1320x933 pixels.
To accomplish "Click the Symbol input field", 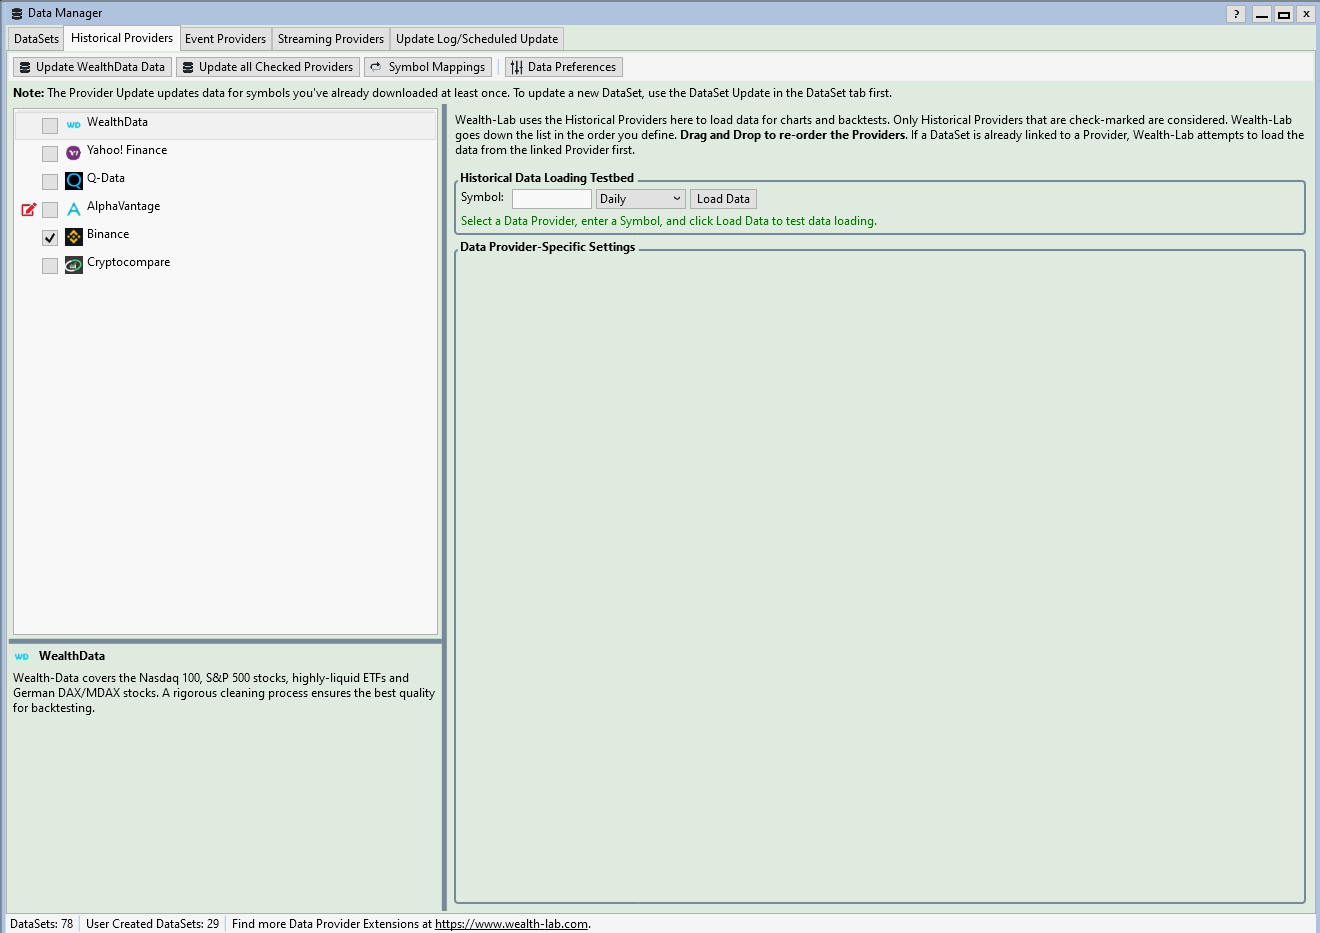I will click(552, 199).
